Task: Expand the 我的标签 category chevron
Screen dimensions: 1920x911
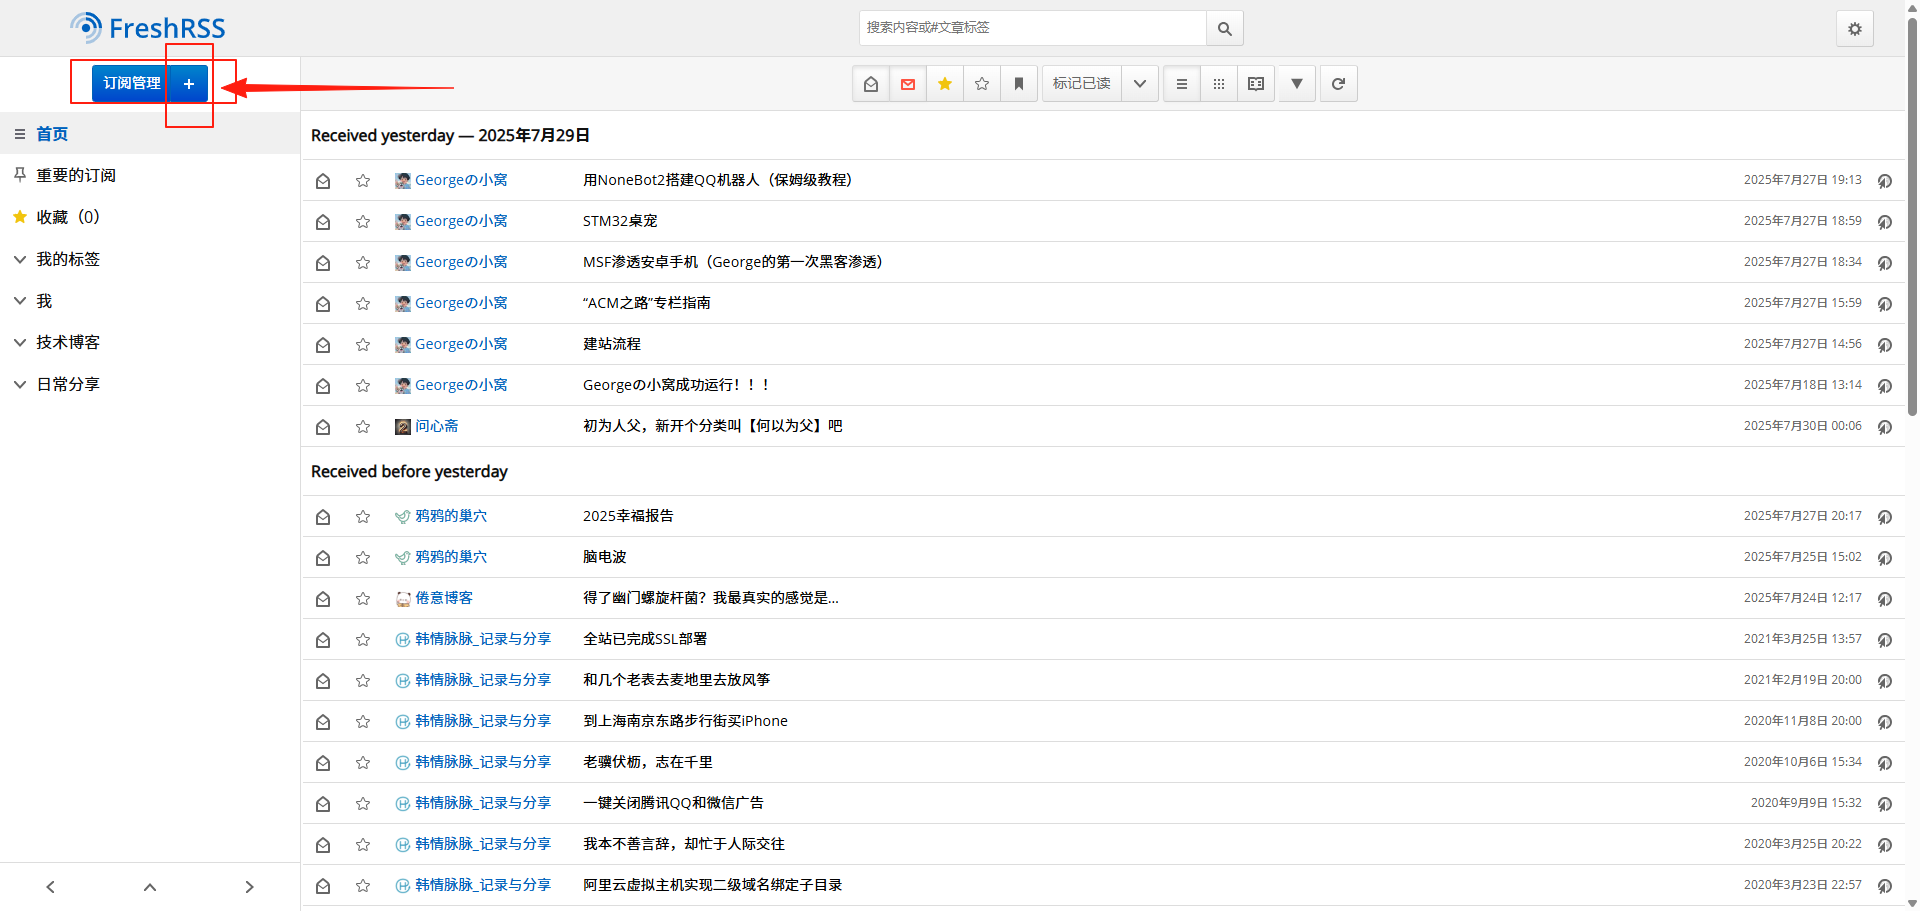Action: [19, 259]
